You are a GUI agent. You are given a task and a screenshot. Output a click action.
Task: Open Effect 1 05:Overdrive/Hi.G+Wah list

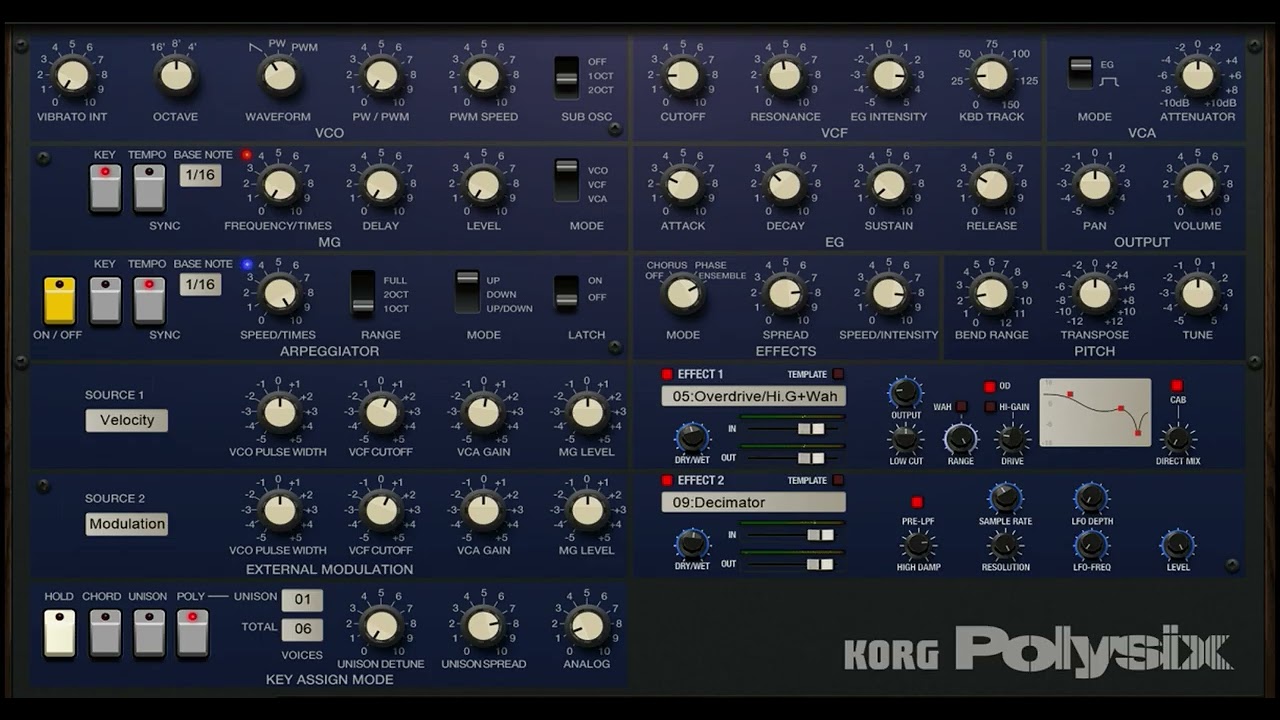753,396
